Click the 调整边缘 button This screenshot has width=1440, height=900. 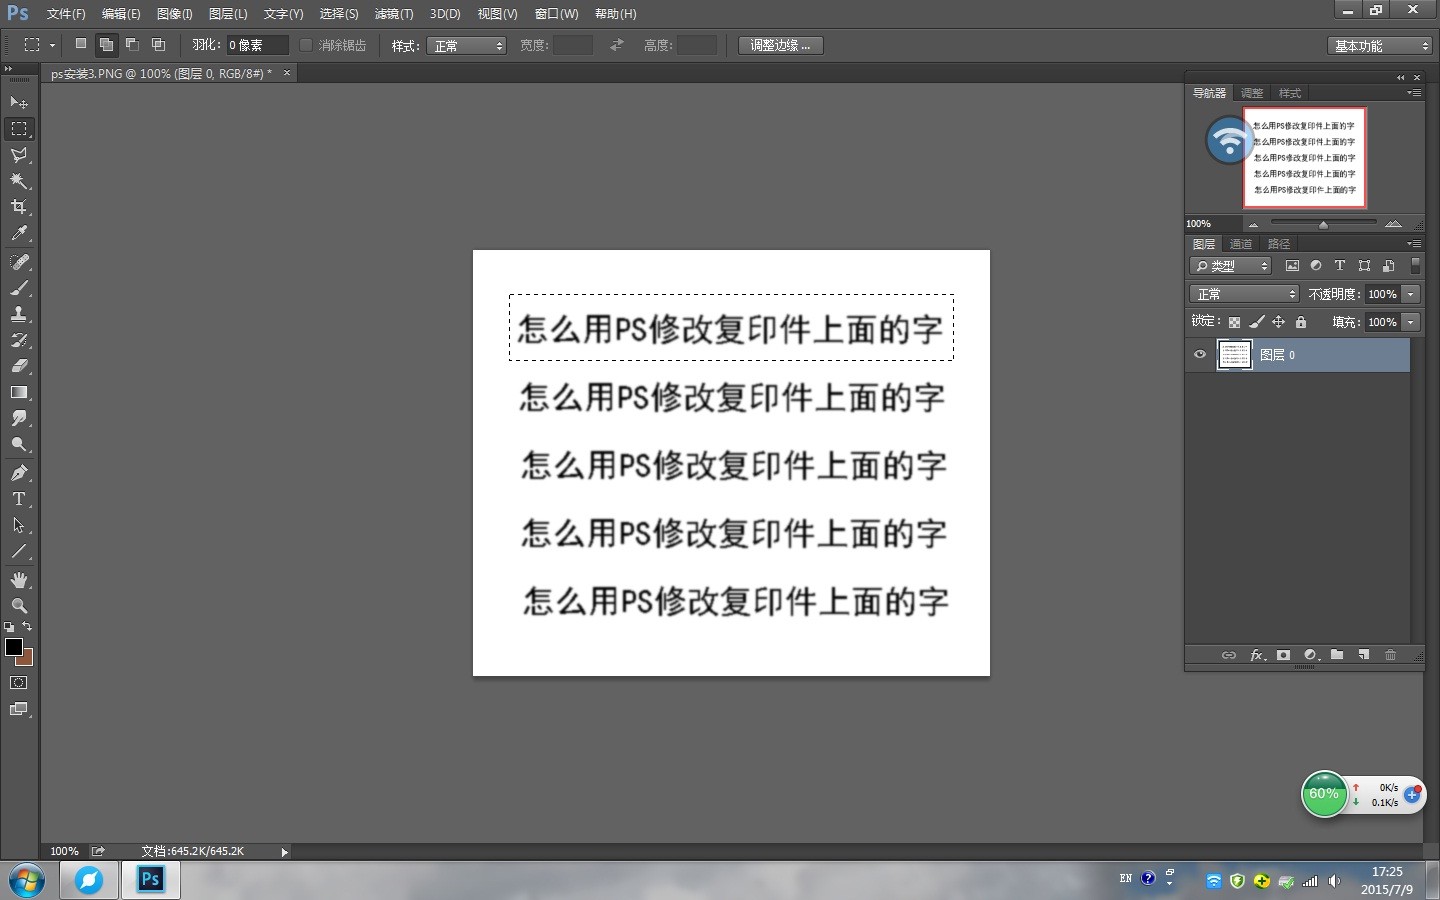pyautogui.click(x=779, y=45)
